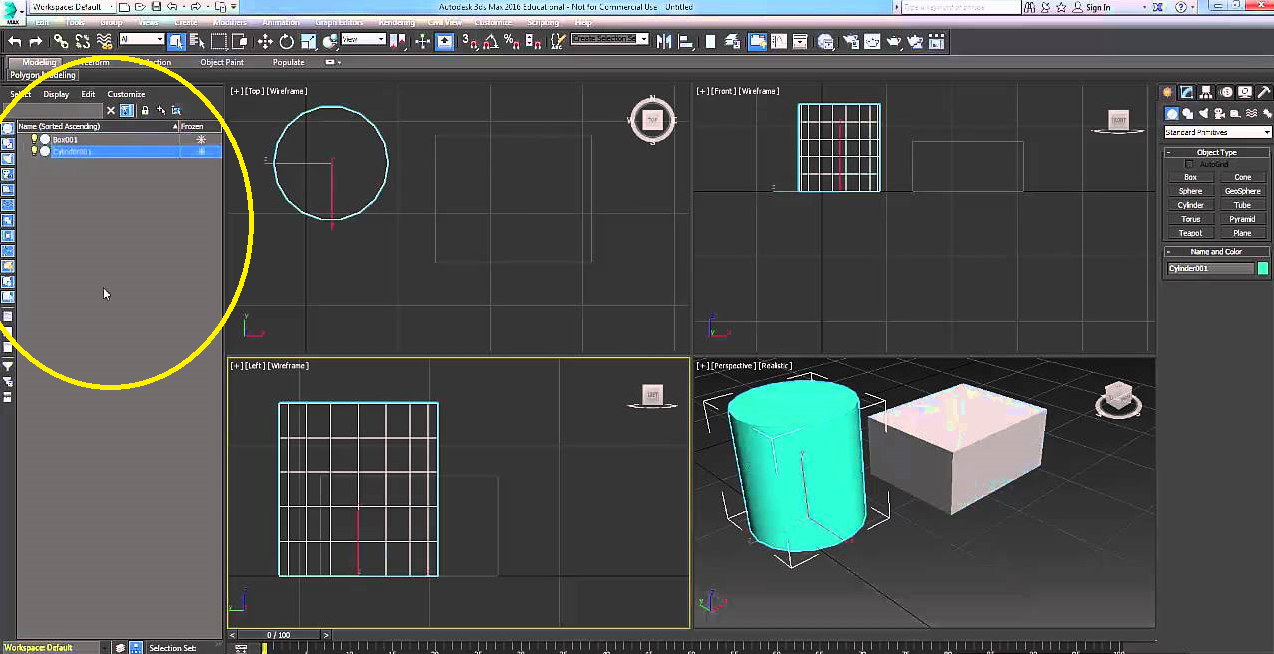
Task: Activate the Select and Rotate tool
Action: coord(288,41)
